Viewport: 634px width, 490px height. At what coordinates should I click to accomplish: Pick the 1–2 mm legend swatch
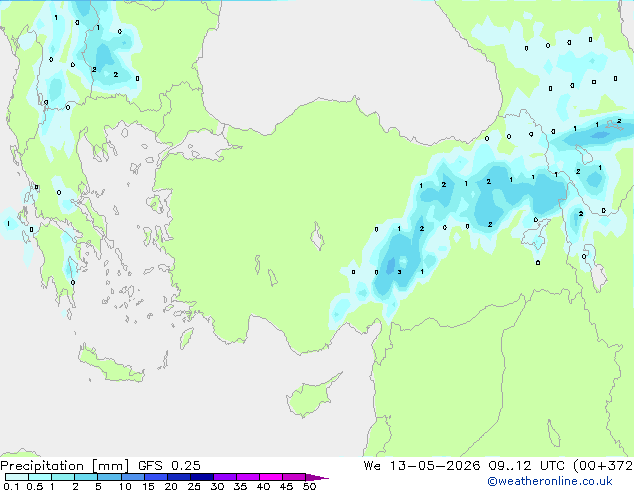(x=63, y=477)
